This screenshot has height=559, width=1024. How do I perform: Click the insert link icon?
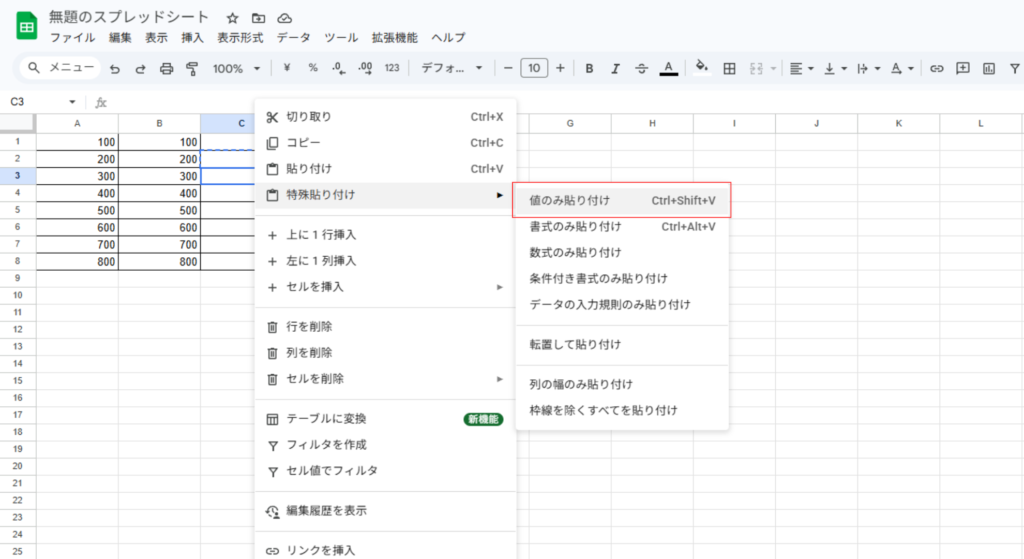coord(937,69)
